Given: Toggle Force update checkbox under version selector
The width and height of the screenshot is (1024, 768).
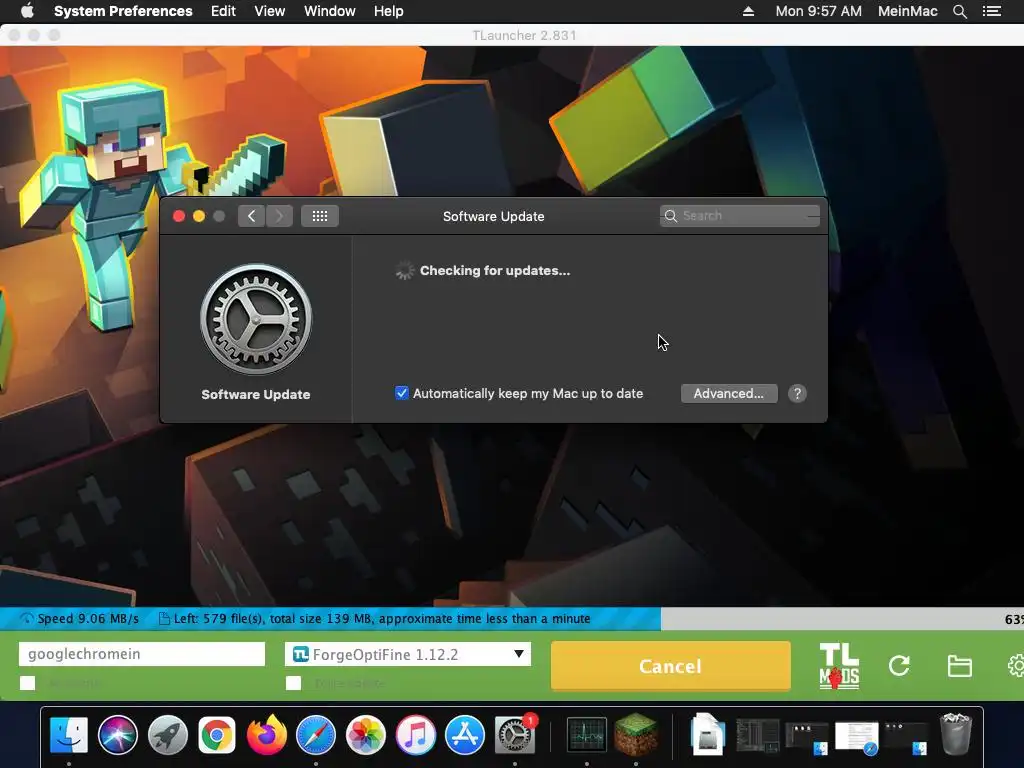Looking at the screenshot, I should pyautogui.click(x=294, y=683).
